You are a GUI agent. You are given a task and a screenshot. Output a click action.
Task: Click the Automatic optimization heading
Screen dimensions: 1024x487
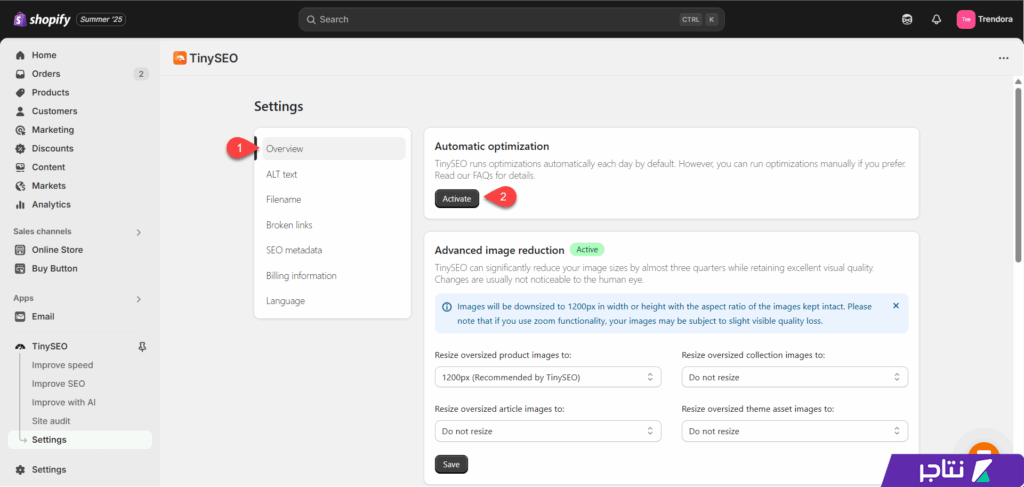point(492,146)
